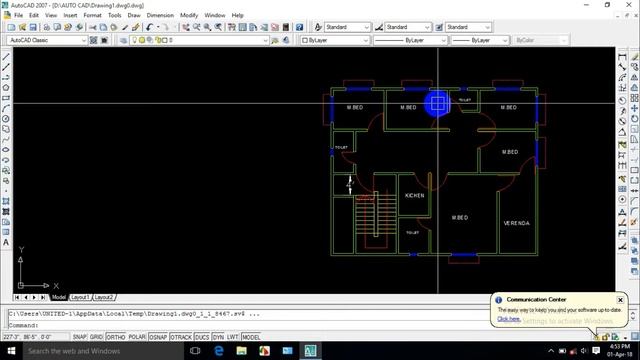Close the Communication Center balloon
The image size is (640, 360).
(x=620, y=300)
